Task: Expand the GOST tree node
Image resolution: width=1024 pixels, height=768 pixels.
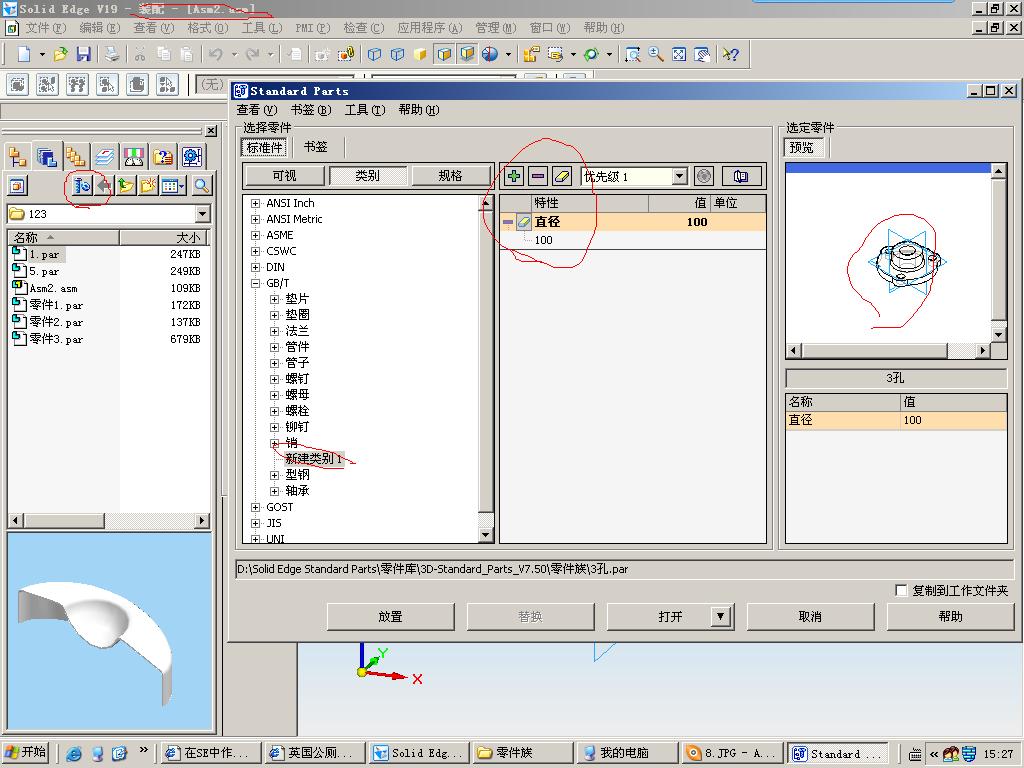Action: coord(255,507)
